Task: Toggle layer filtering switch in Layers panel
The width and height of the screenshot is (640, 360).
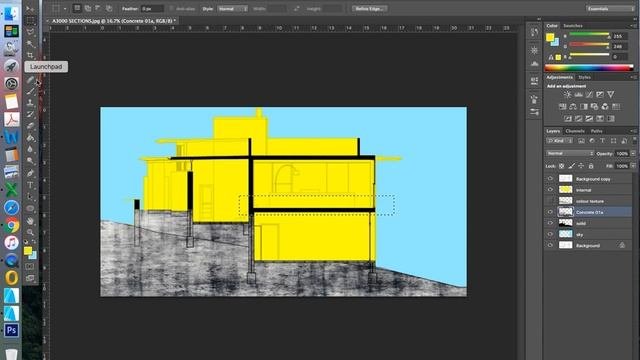Action: pos(634,140)
